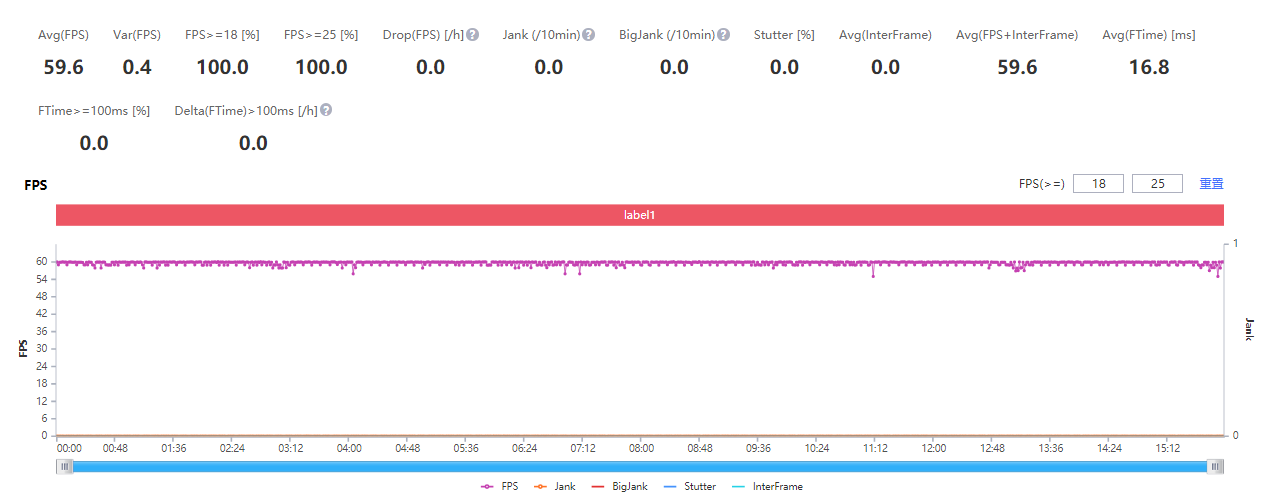Hide the Jank series via the legend
1265x495 pixels.
[x=555, y=486]
